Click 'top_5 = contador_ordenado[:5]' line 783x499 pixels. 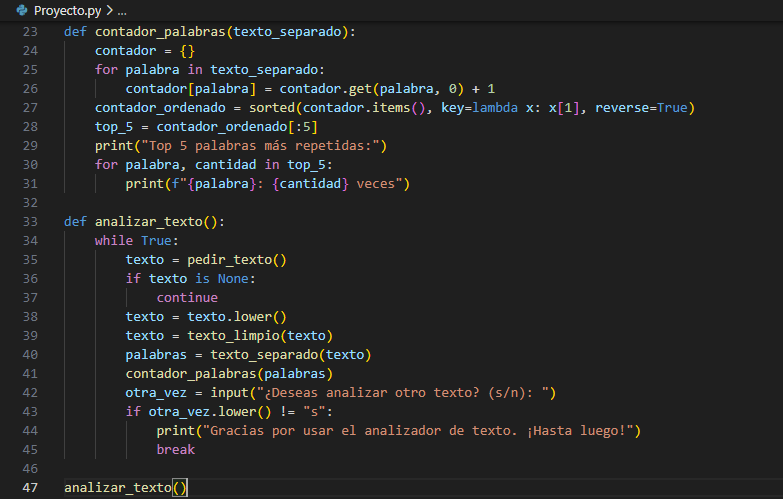tap(206, 126)
